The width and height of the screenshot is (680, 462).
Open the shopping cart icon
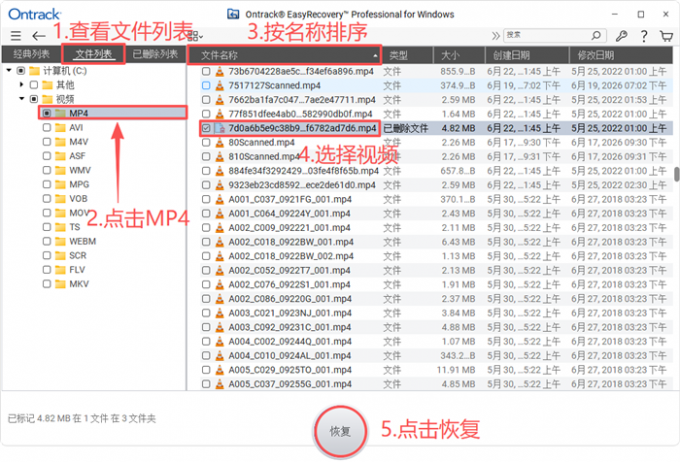pos(666,36)
